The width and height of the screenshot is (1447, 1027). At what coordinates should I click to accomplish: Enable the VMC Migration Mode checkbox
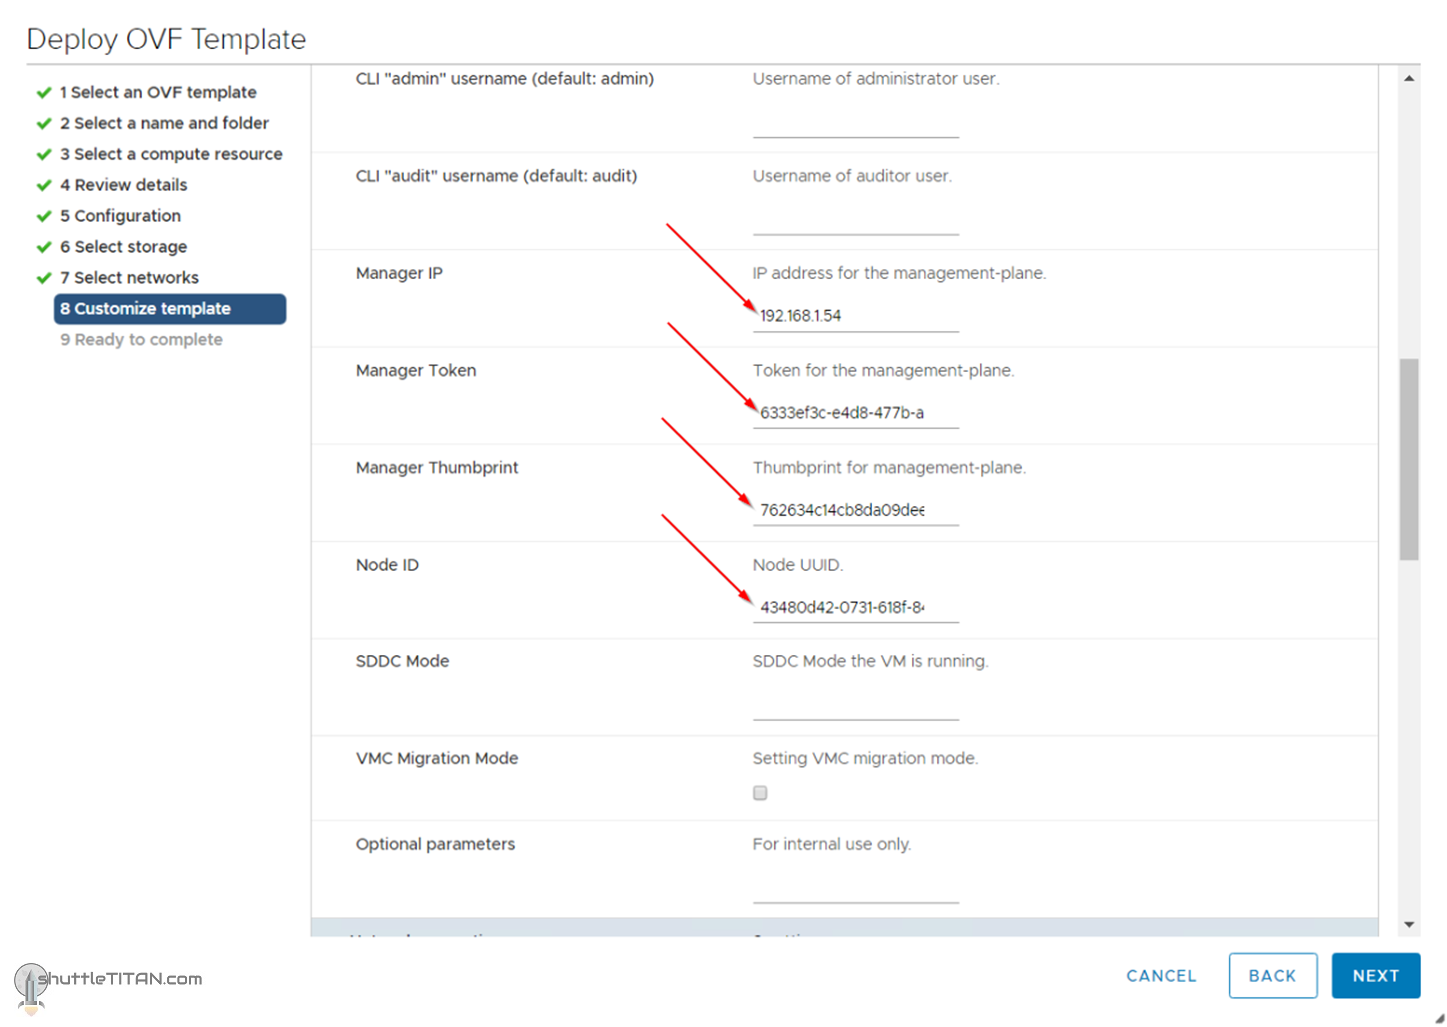760,793
